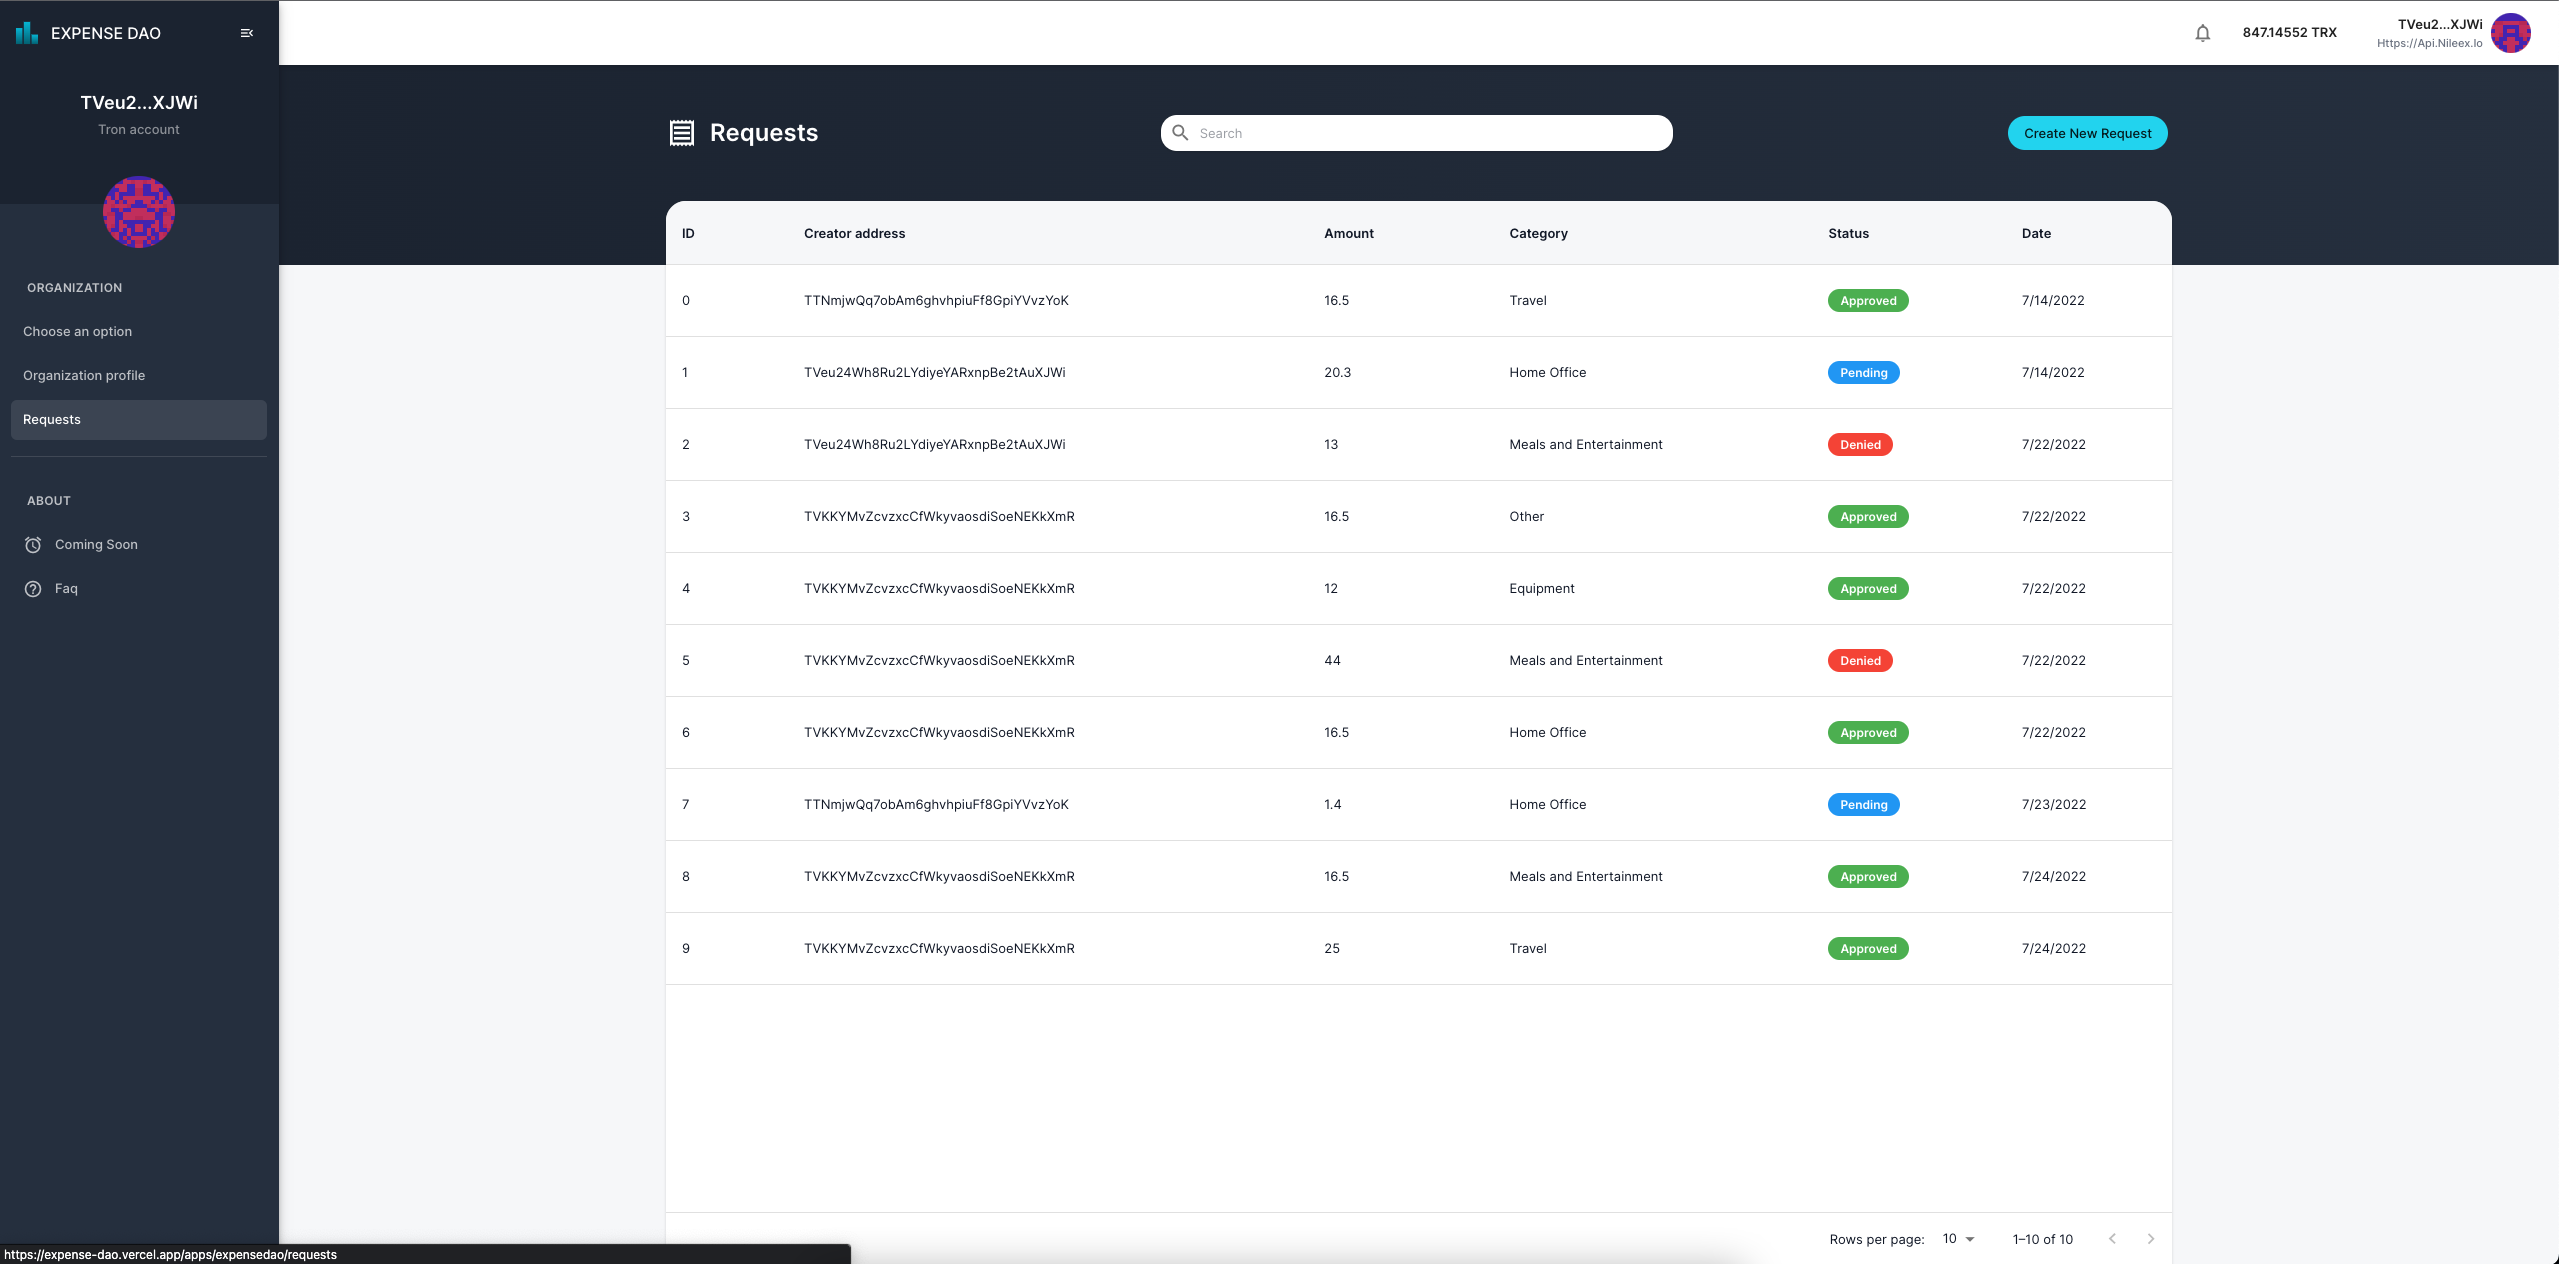Focus the Search input field
Screen dimensions: 2559x1264
(x=1430, y=133)
